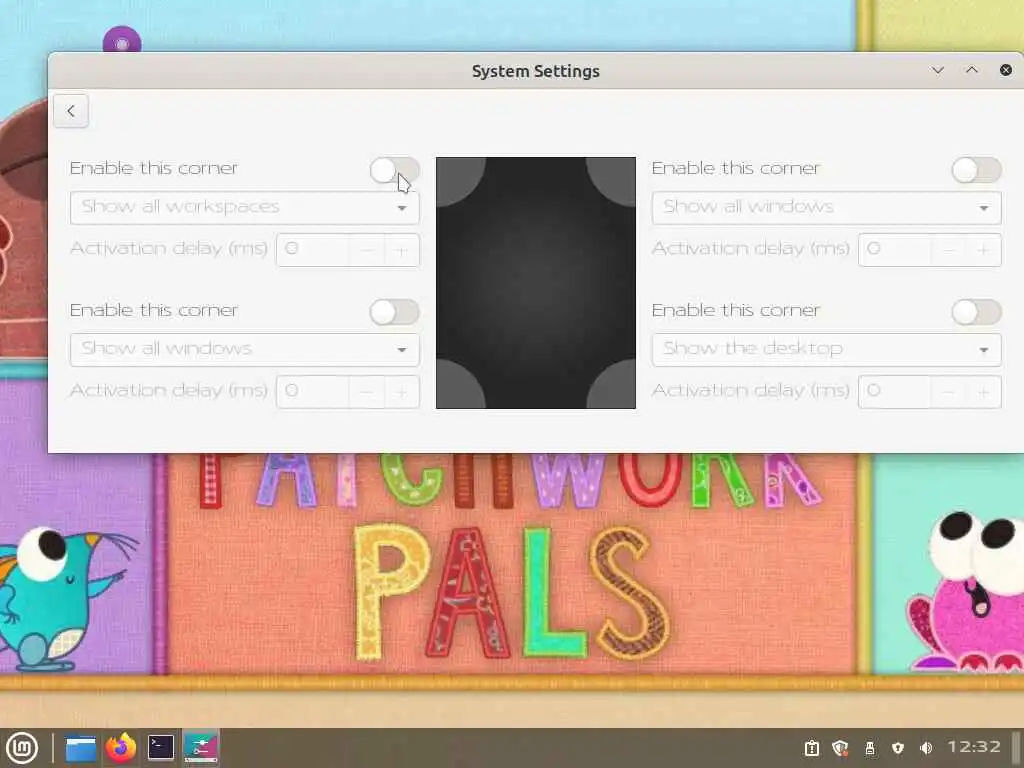The height and width of the screenshot is (768, 1024).
Task: Click bottom-left corner of screen preview
Action: coord(456,388)
